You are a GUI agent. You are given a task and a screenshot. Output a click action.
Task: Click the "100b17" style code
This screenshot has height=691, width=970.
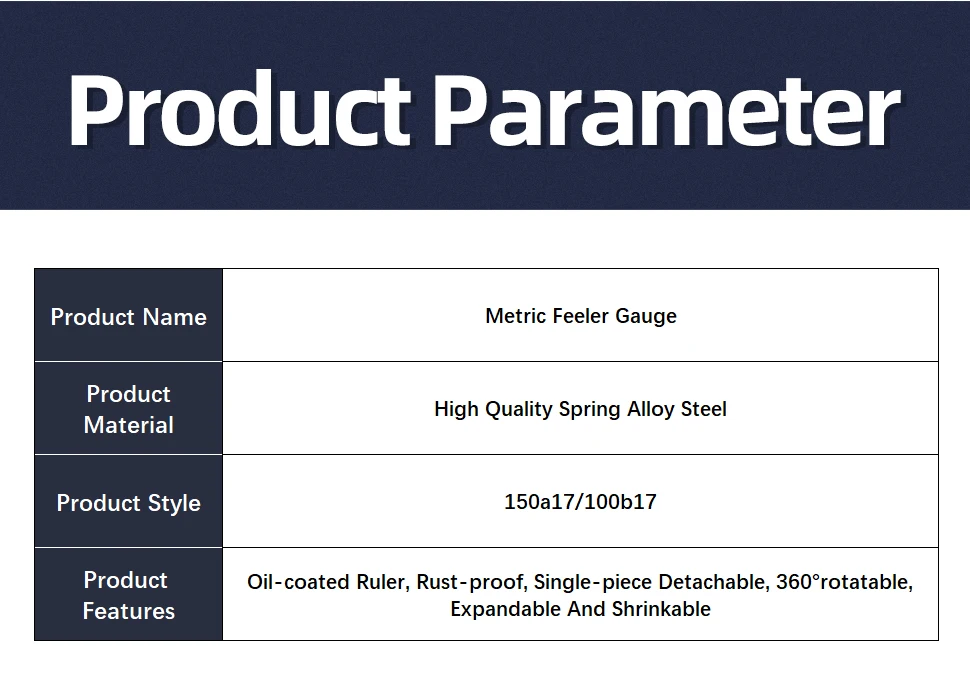(x=620, y=502)
